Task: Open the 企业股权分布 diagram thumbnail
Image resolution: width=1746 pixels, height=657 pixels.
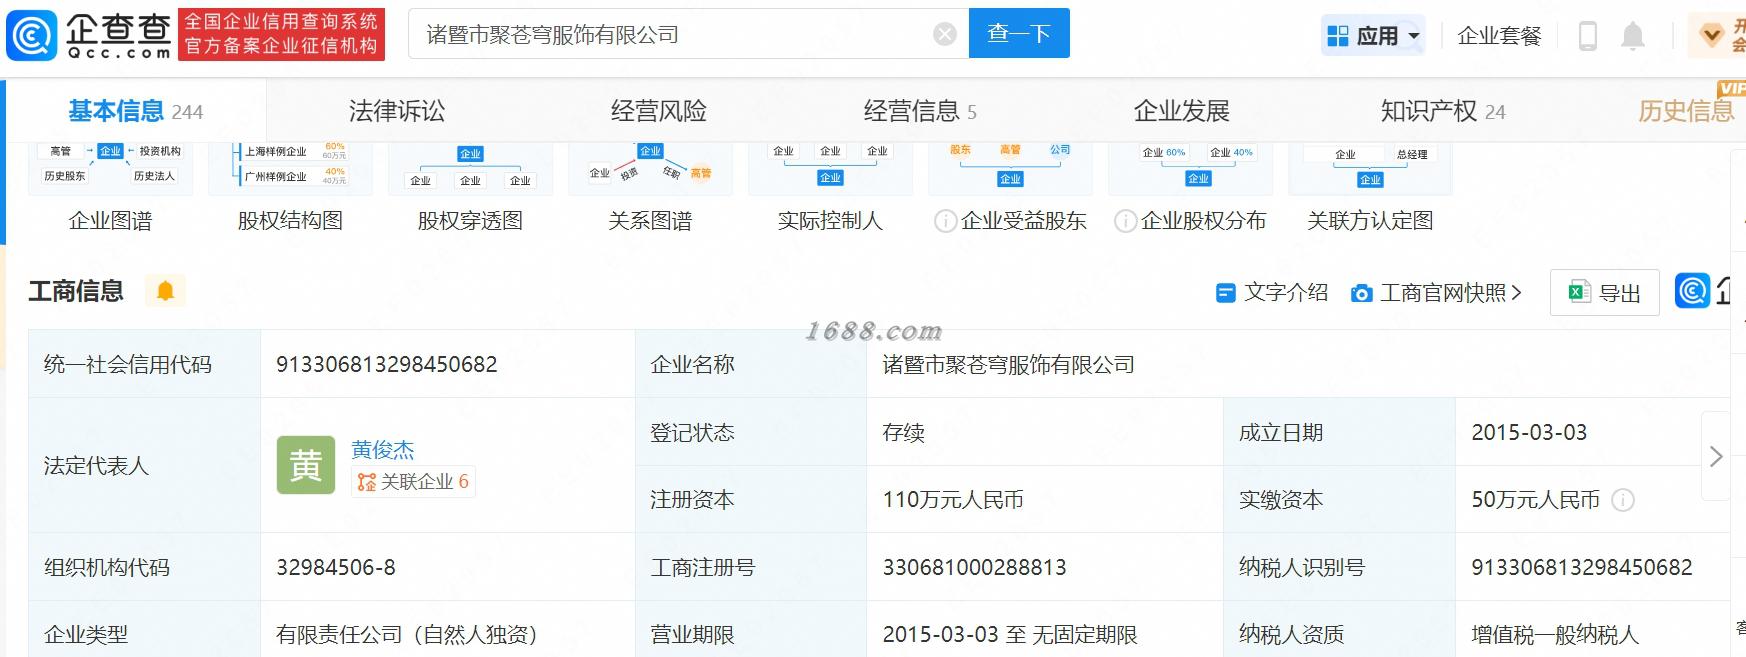Action: point(1190,168)
